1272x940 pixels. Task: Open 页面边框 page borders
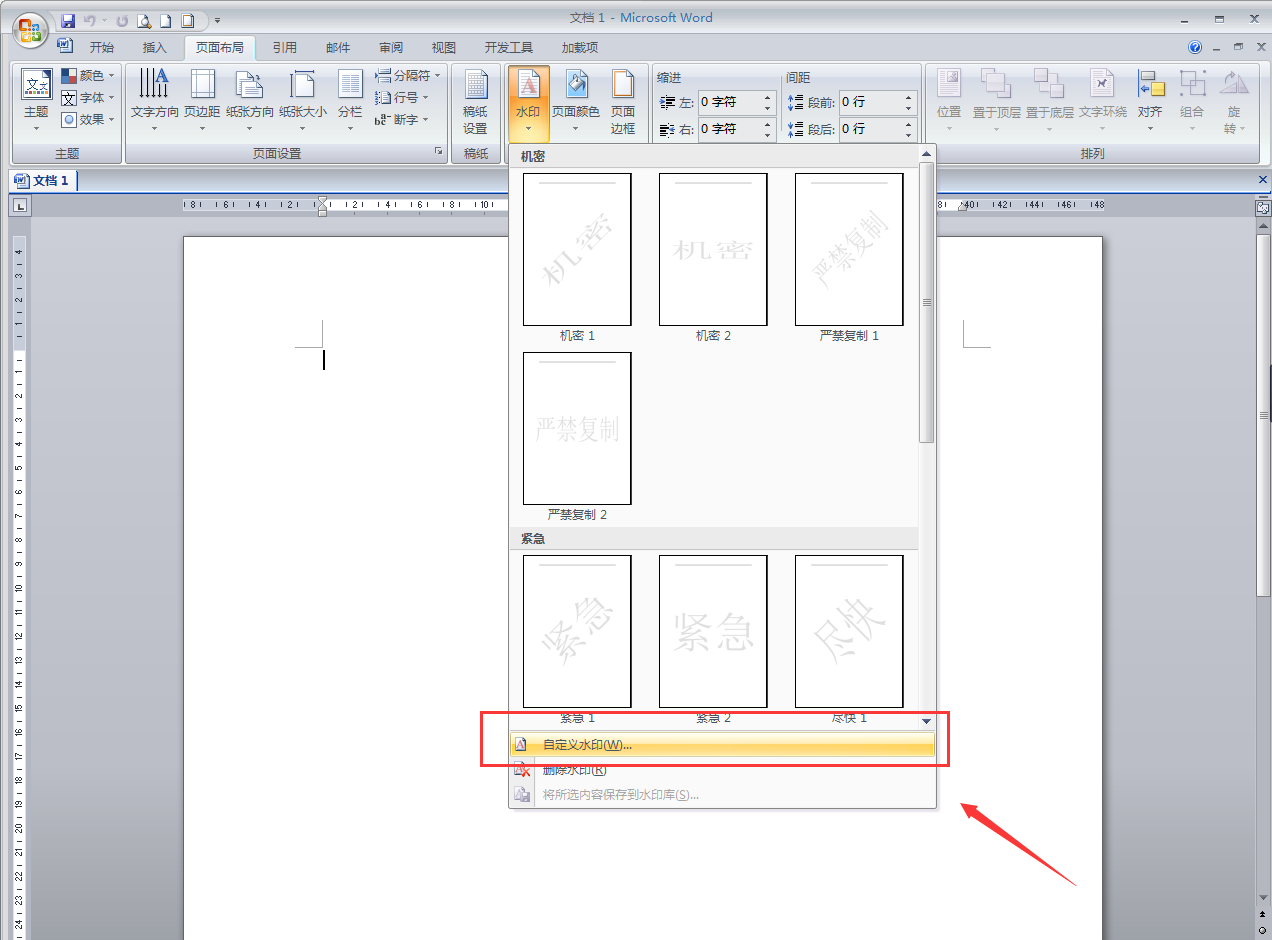point(623,101)
